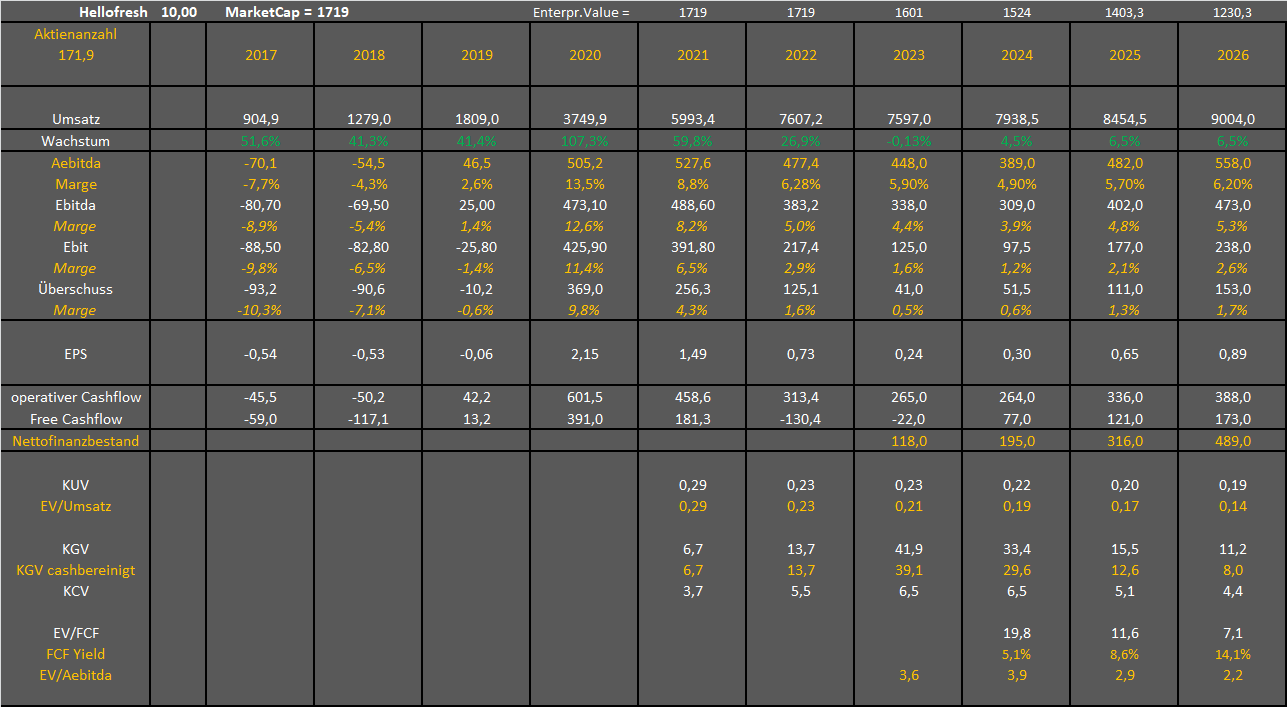The height and width of the screenshot is (707, 1287).
Task: Click EV/FCF value 19,8 for 2024
Action: (1017, 633)
